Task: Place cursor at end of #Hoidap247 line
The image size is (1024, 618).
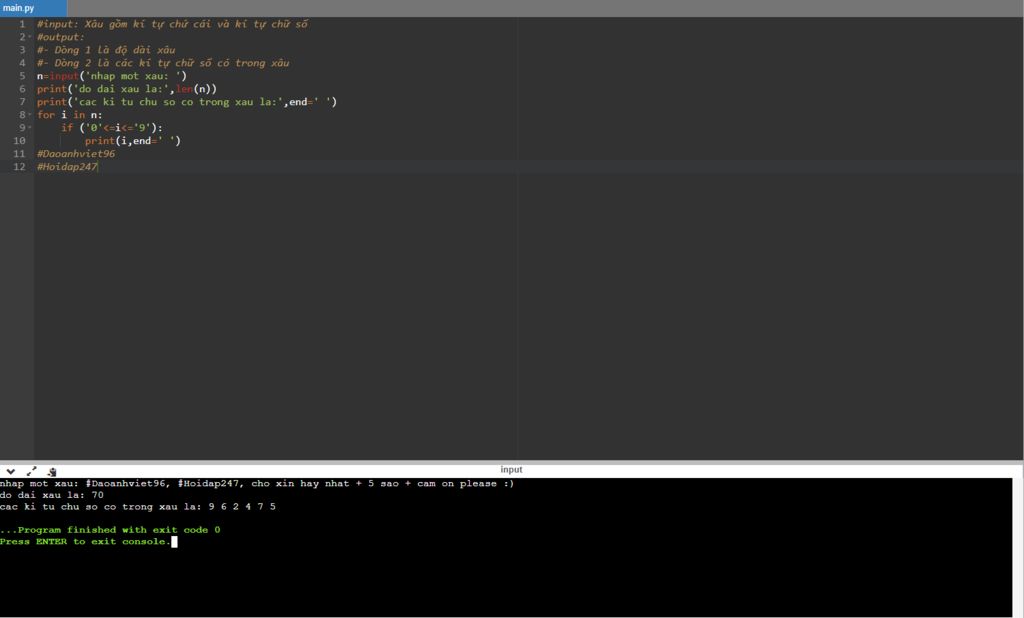Action: click(98, 167)
